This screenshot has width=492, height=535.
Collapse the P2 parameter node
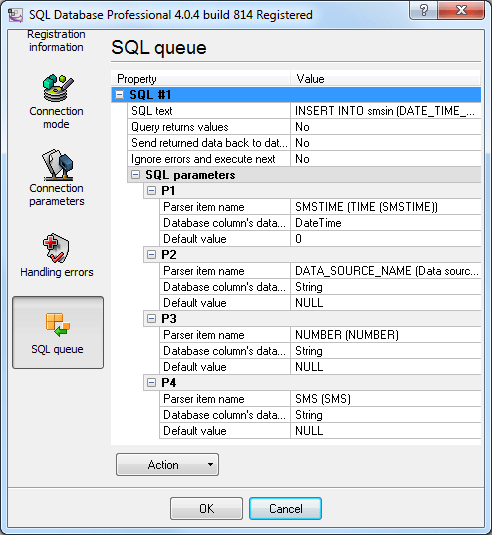point(151,255)
